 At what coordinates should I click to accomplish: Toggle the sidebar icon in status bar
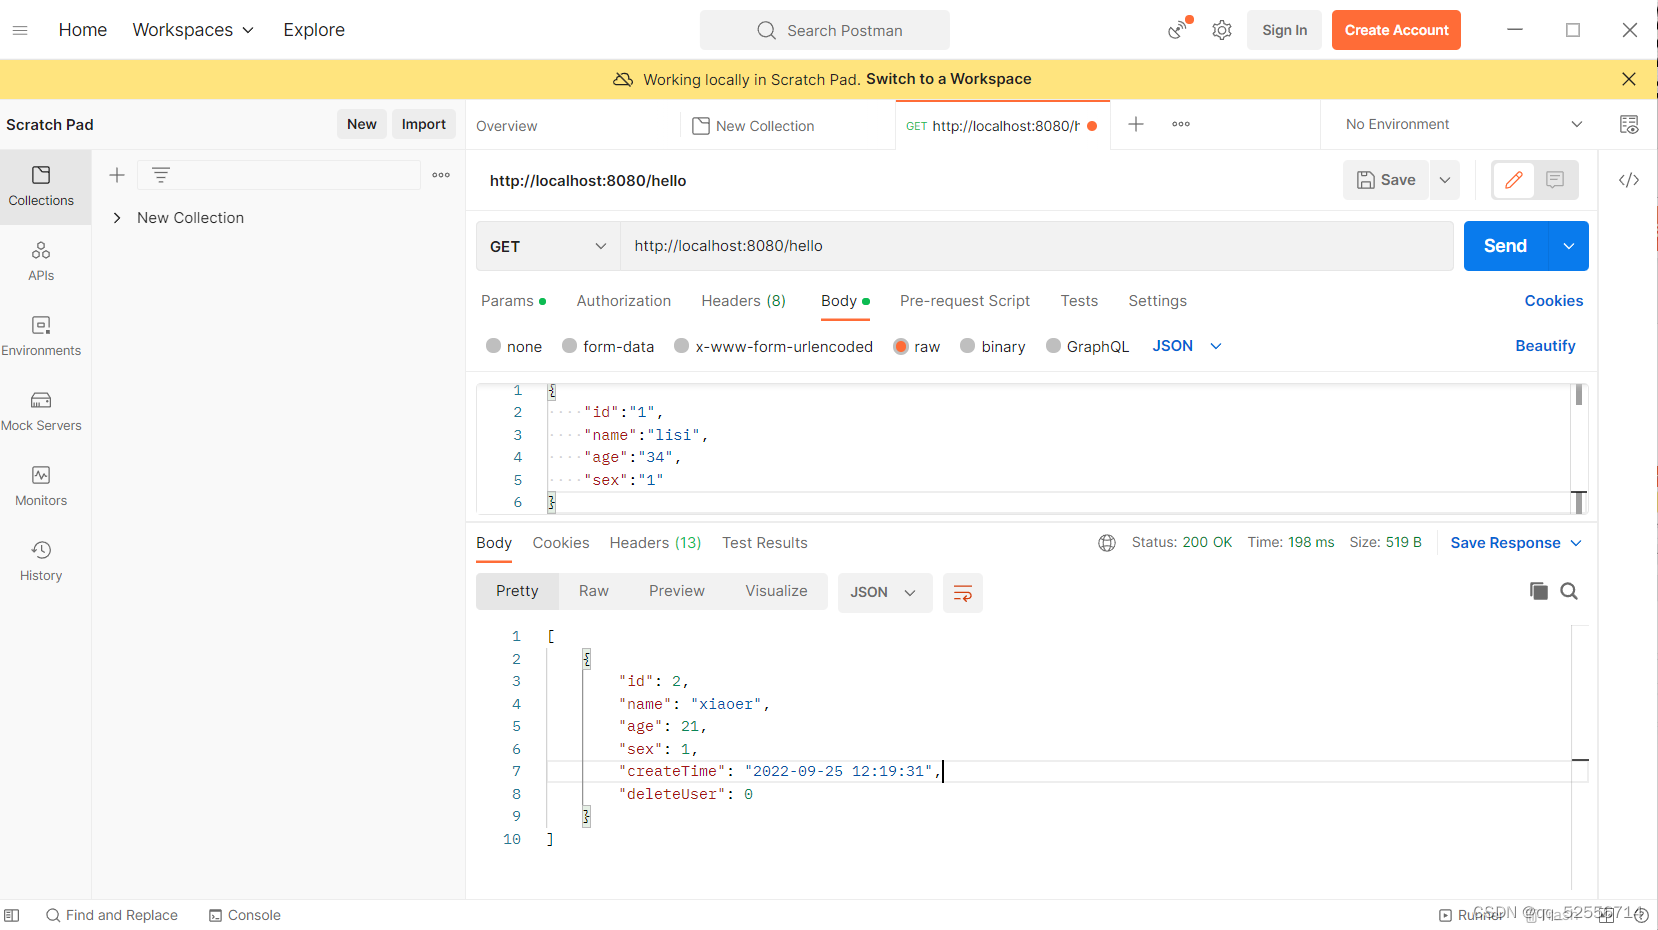12,915
